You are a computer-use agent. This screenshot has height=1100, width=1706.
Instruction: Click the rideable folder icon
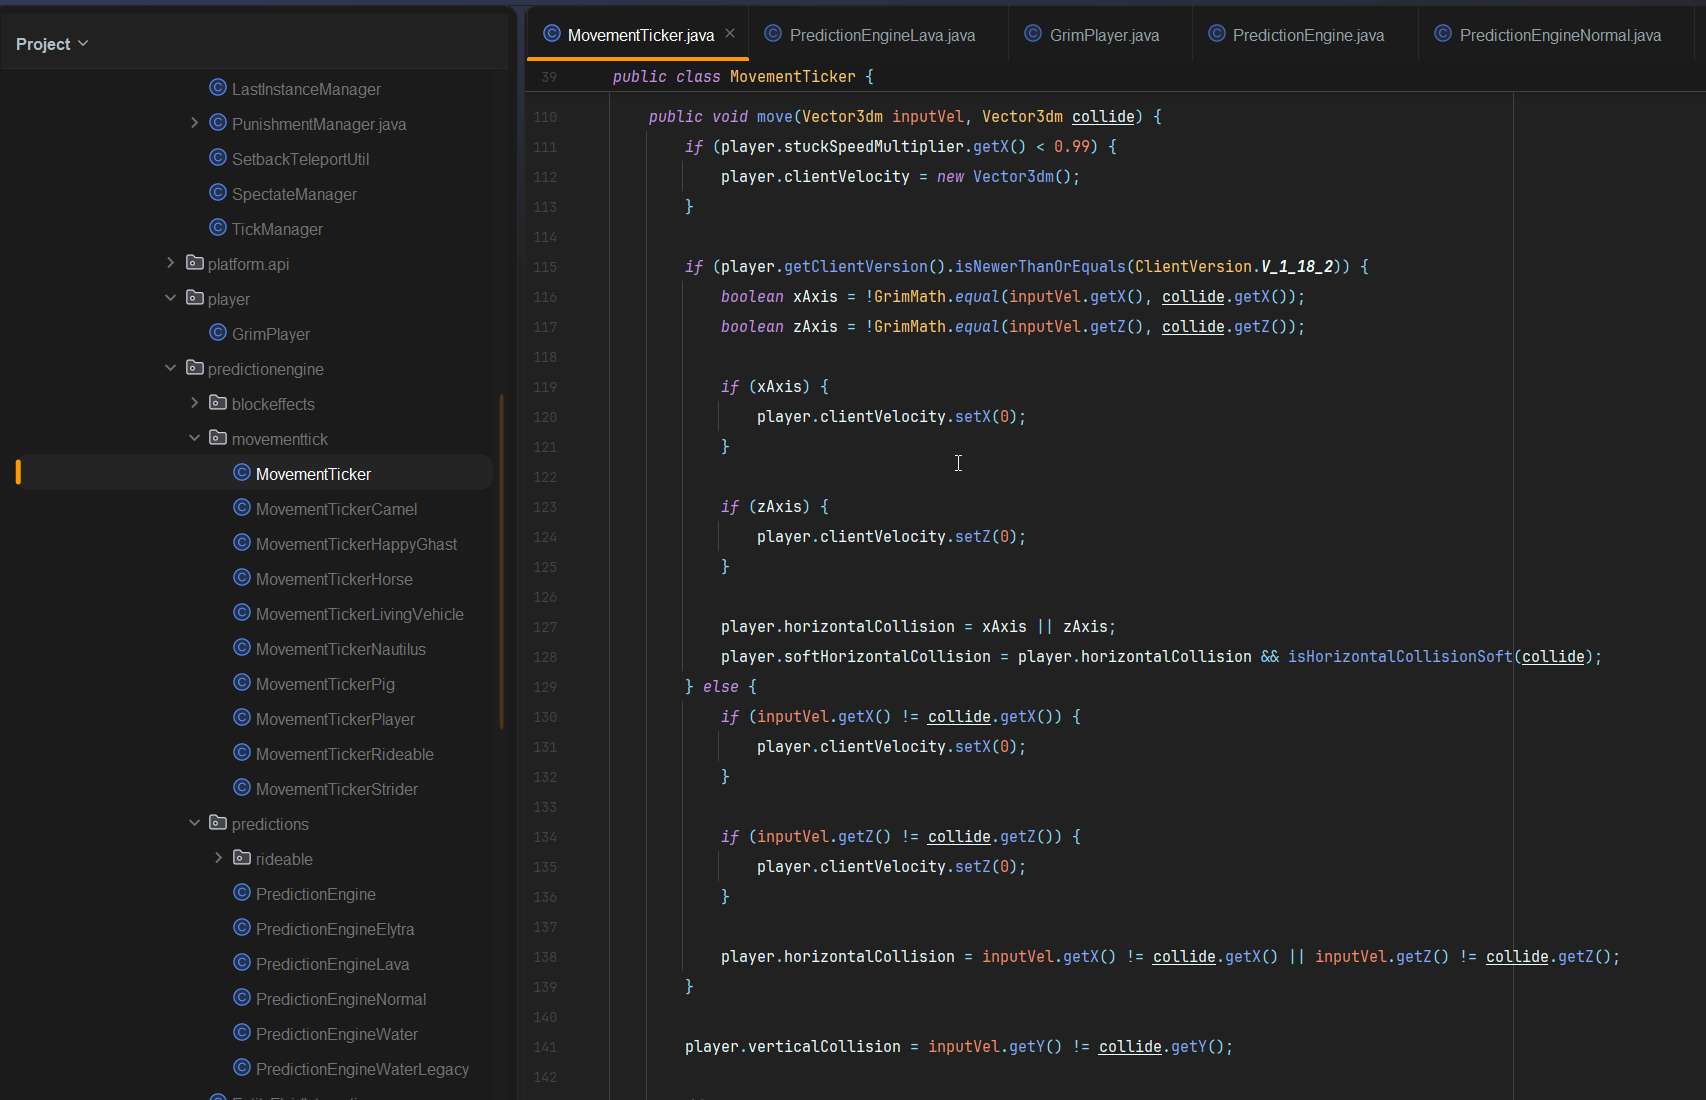[242, 858]
